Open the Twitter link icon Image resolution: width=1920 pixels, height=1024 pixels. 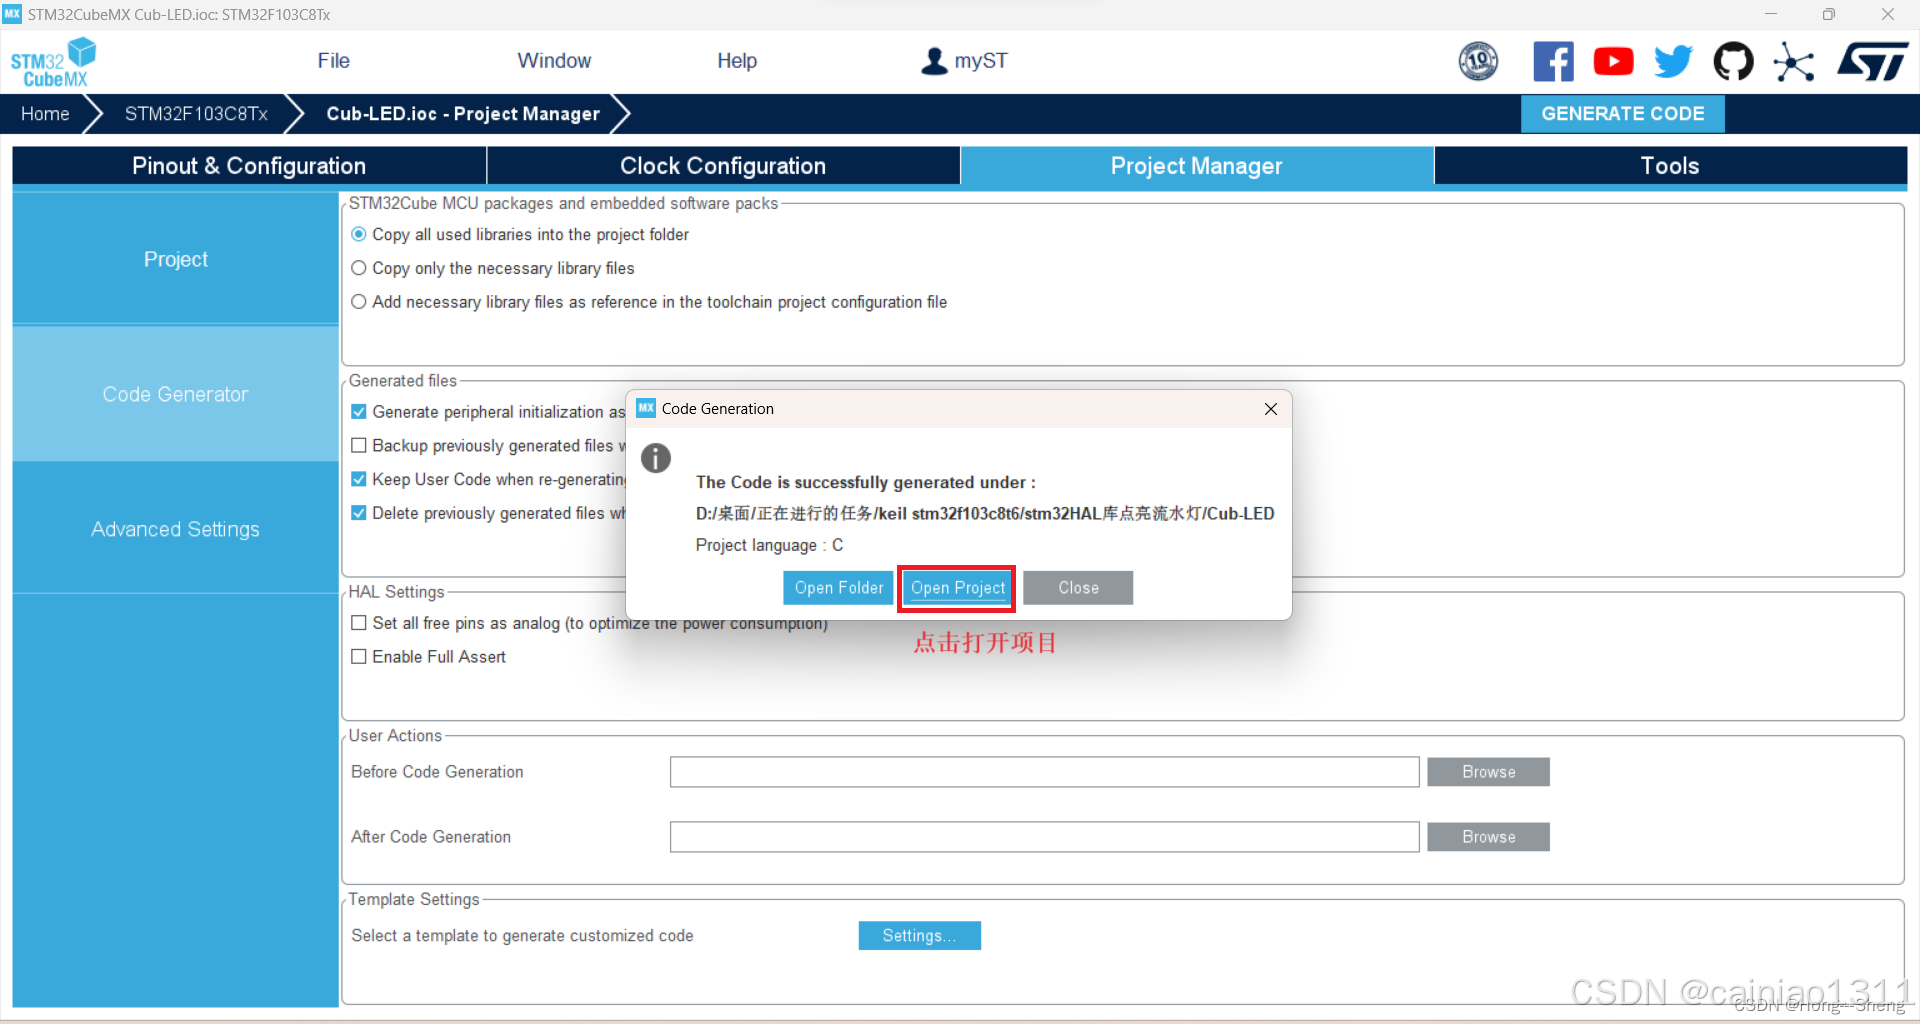pos(1673,61)
